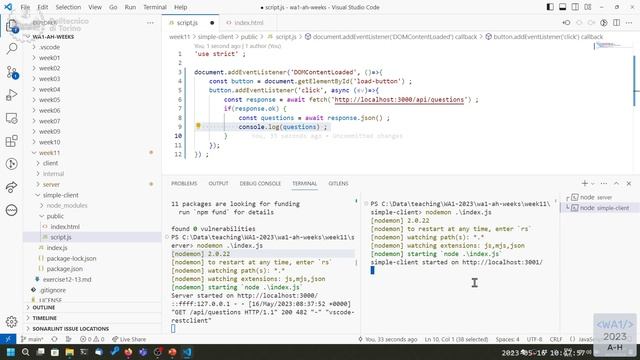Toggle Secondary Side Bar layout button
This screenshot has height=360, width=640.
coord(575,7)
